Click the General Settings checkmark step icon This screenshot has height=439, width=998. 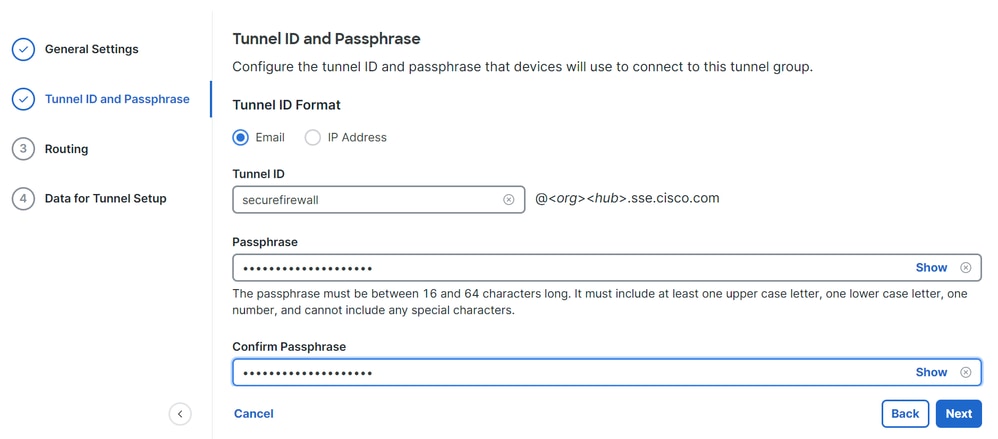24,50
